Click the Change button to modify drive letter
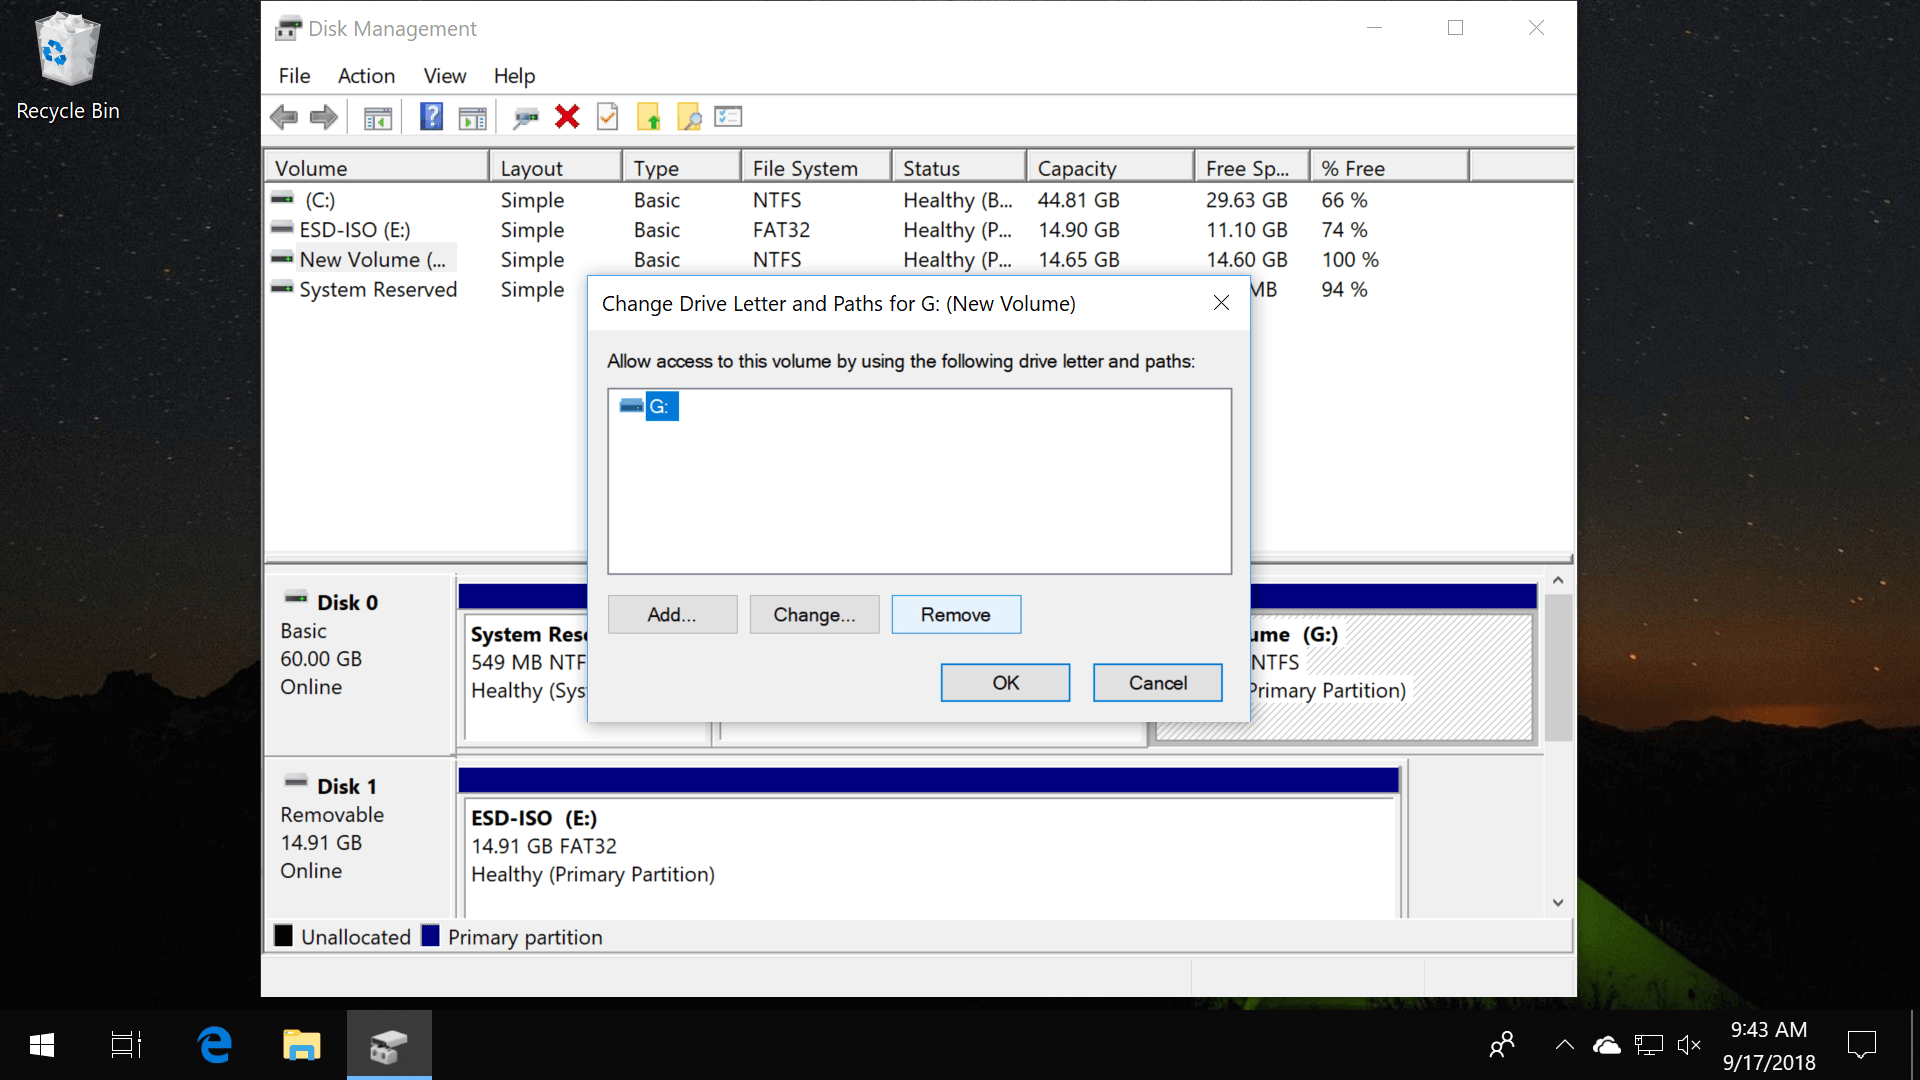Viewport: 1920px width, 1080px height. [814, 613]
